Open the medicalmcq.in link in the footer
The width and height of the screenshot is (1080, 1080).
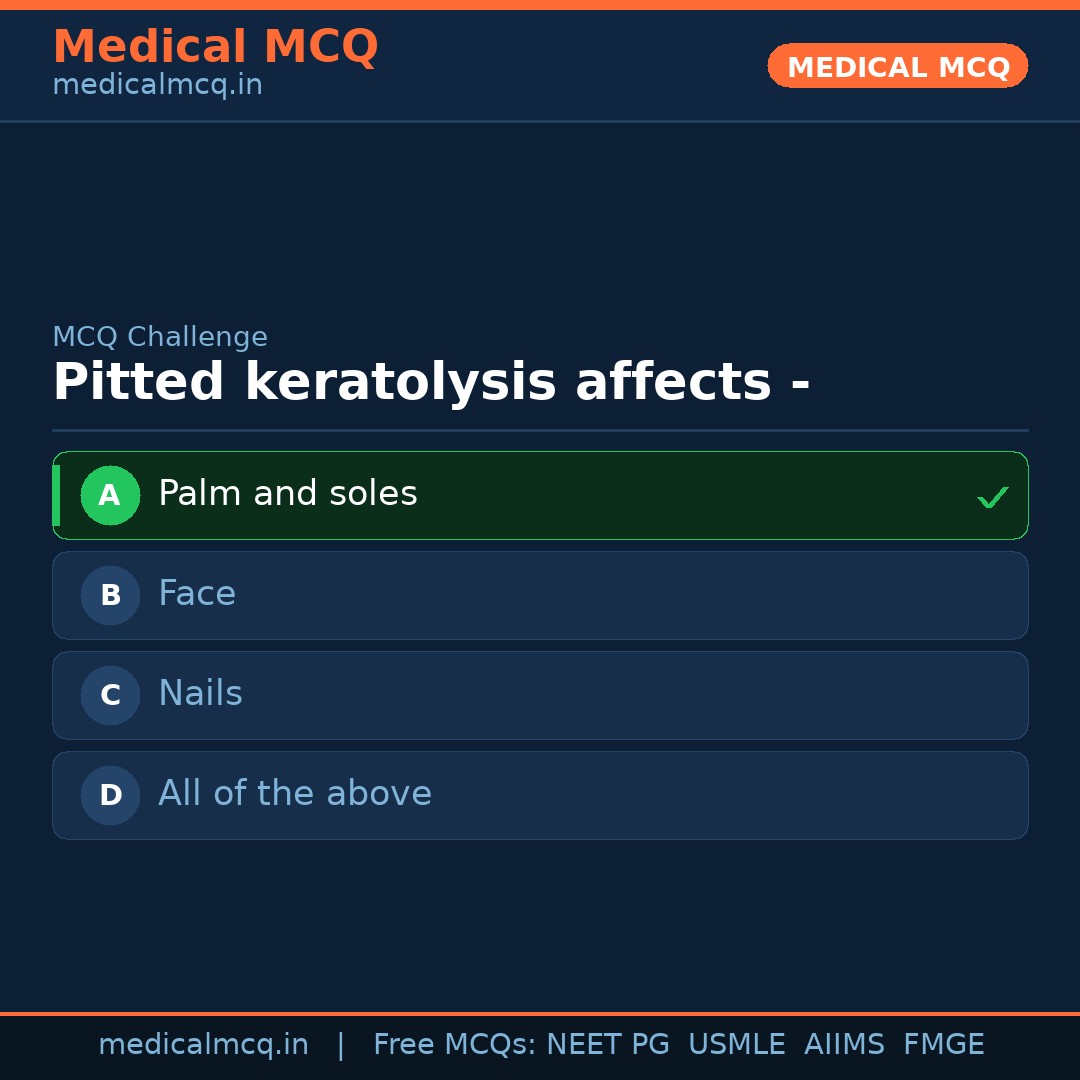(x=203, y=1045)
